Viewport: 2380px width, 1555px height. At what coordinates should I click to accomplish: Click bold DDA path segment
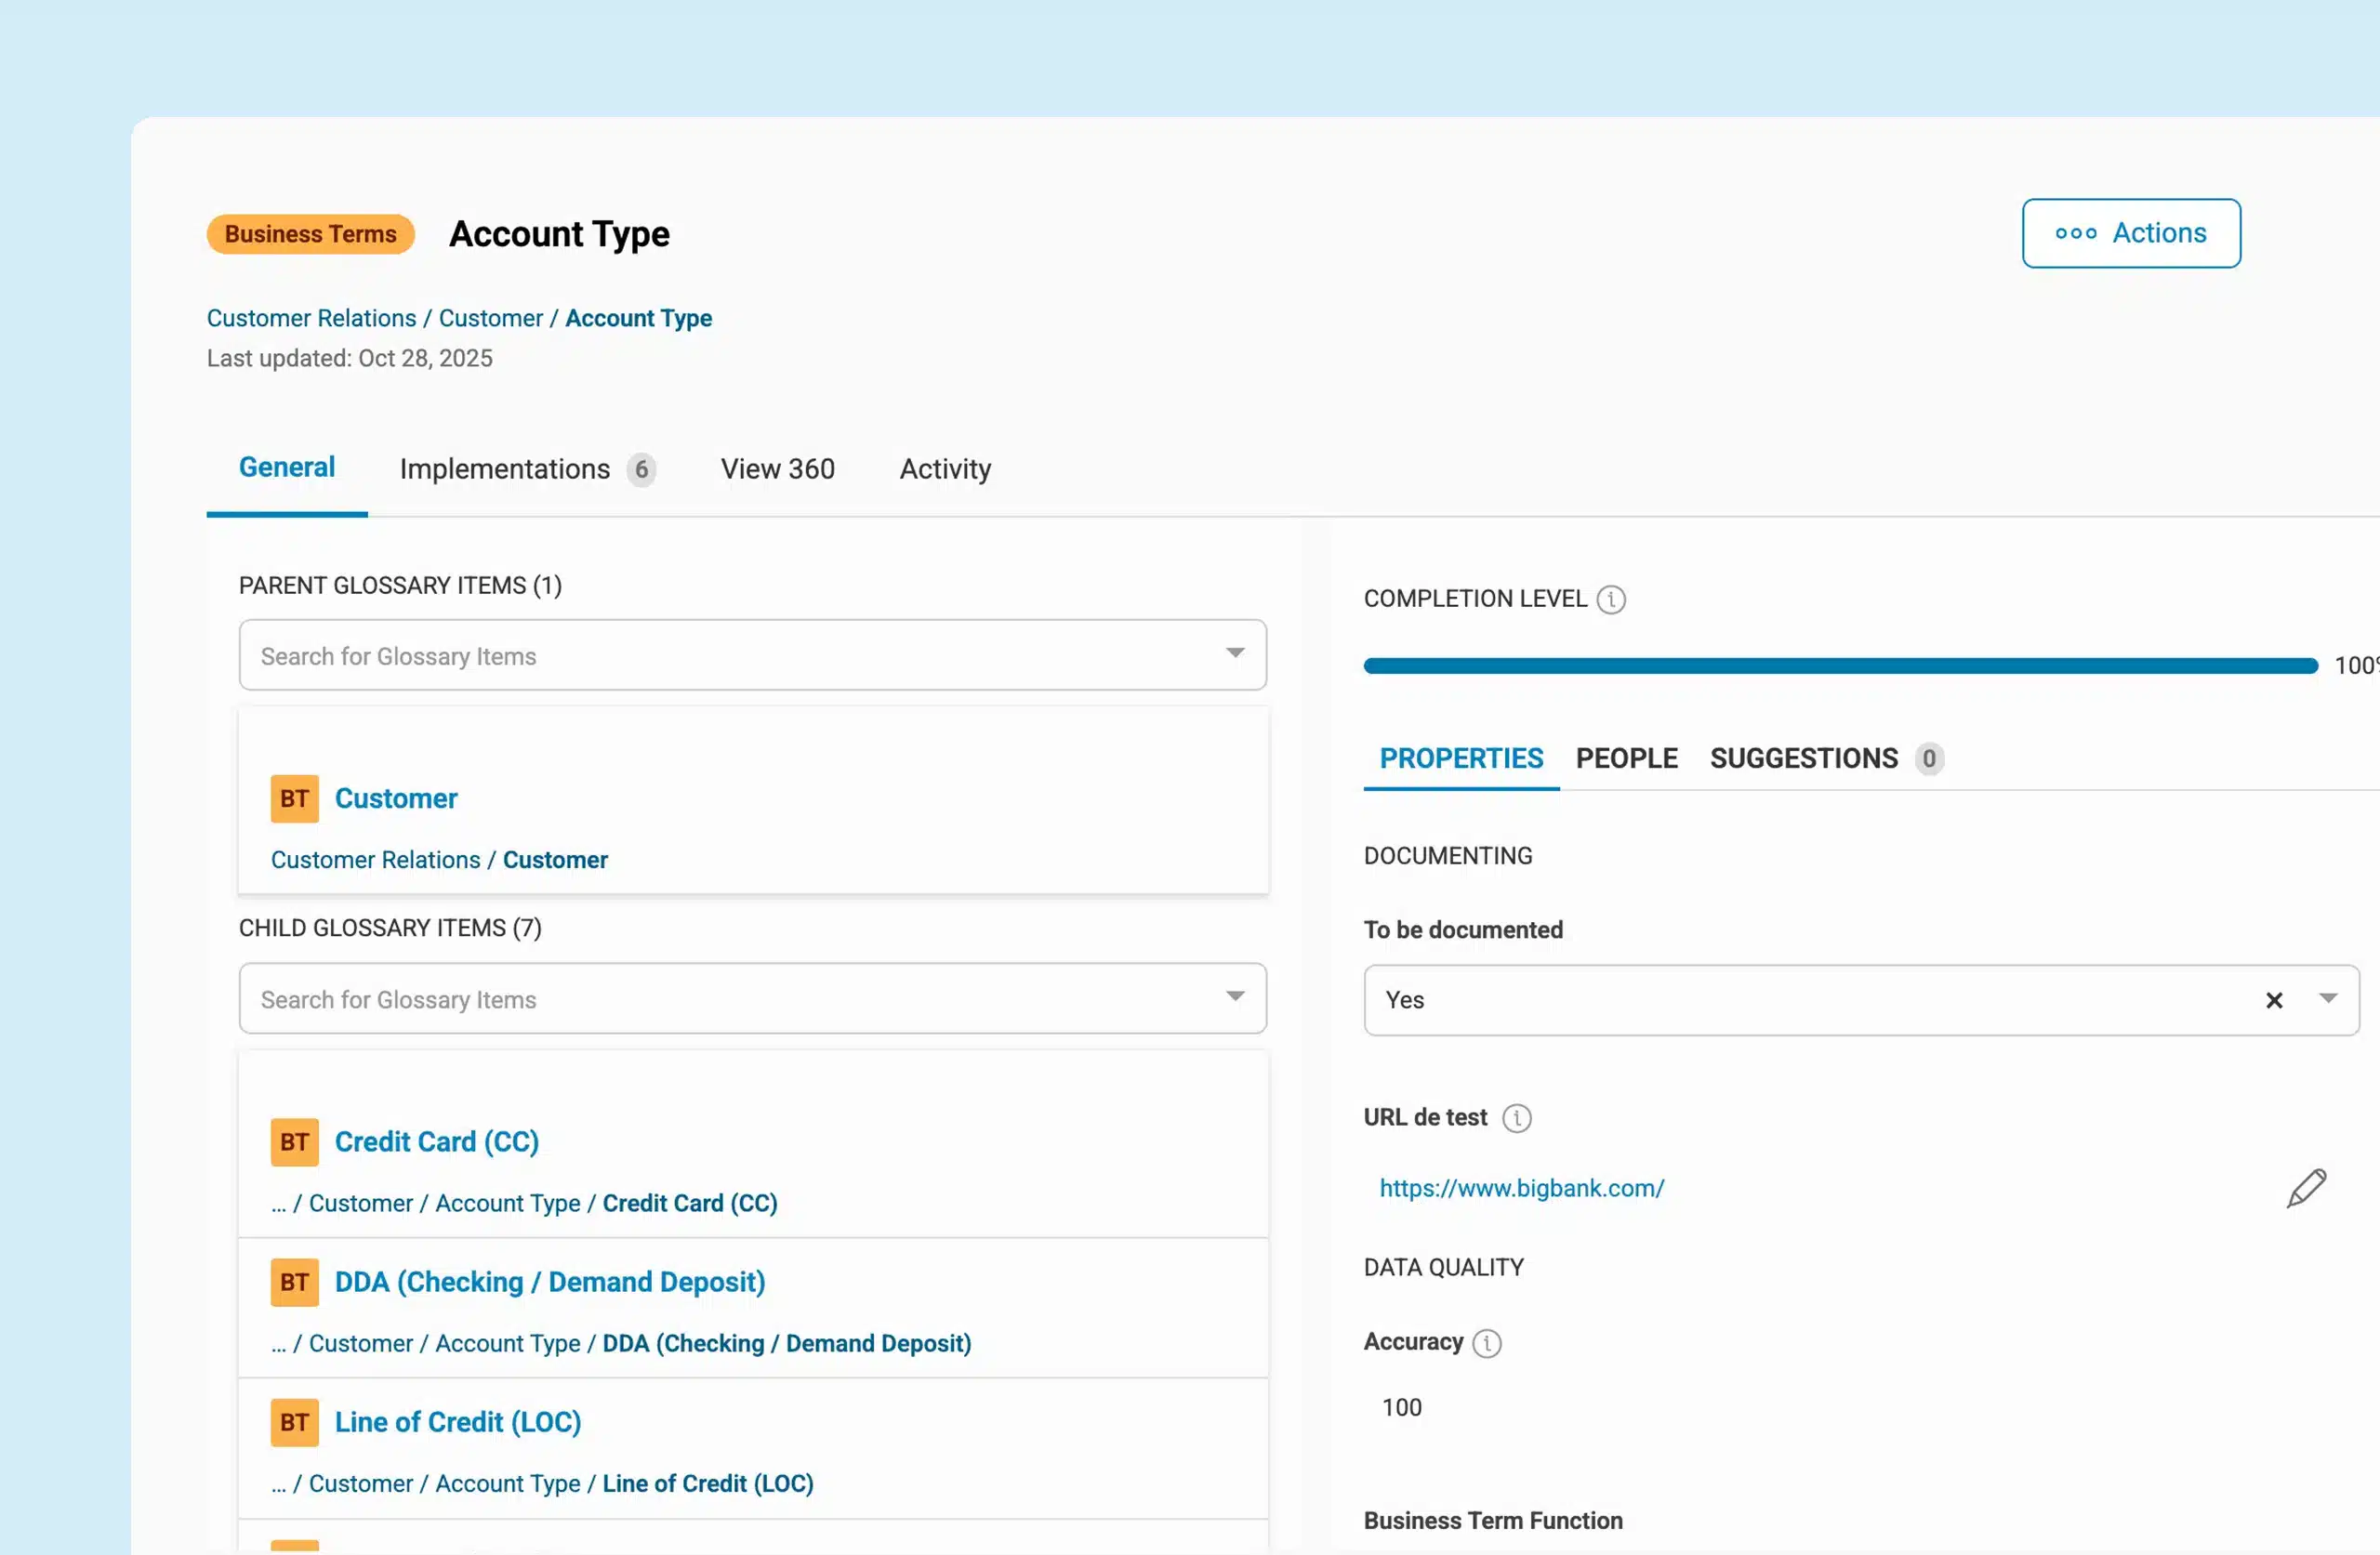point(786,1343)
